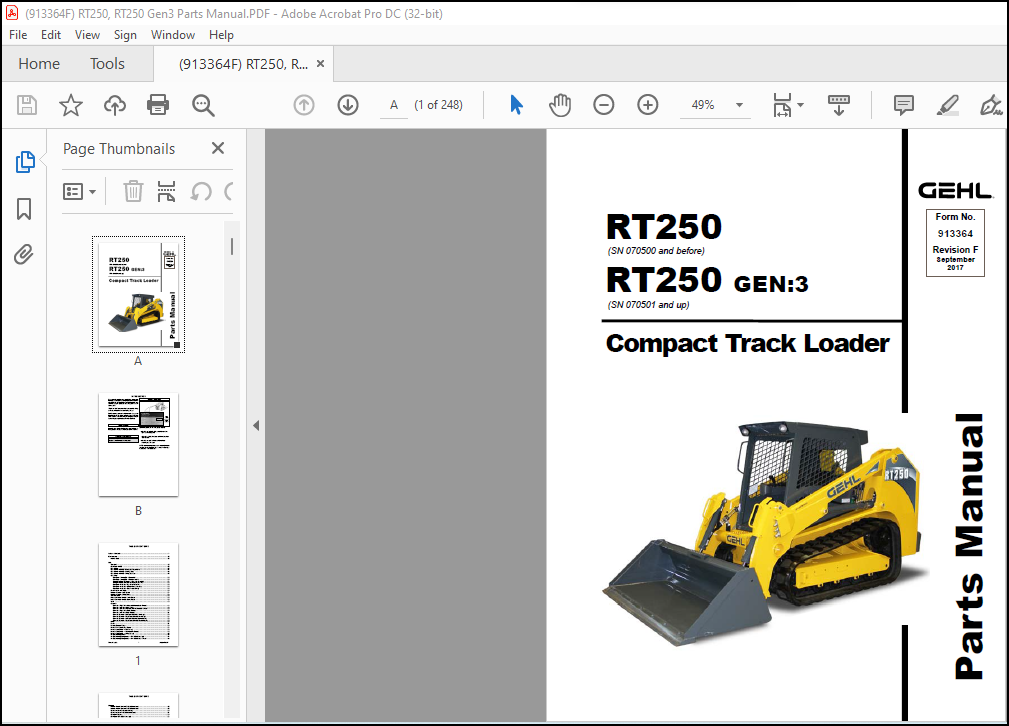Rotate the page counterclockwise
Image resolution: width=1009 pixels, height=726 pixels.
(201, 191)
